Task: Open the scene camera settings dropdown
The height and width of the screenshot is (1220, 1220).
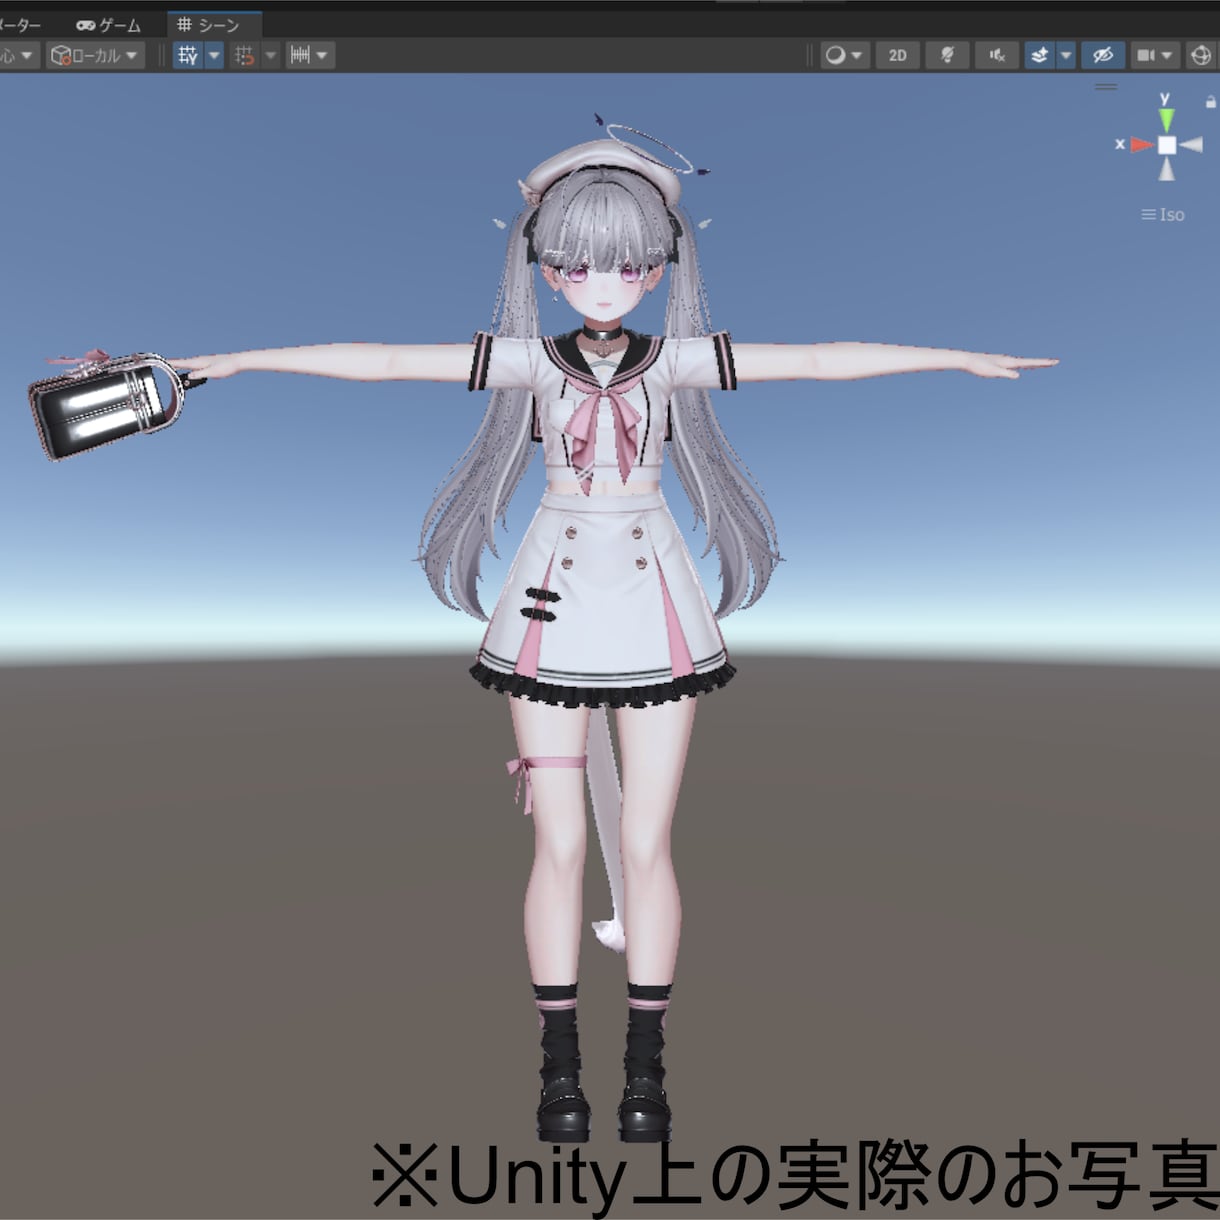Action: (x=1154, y=56)
